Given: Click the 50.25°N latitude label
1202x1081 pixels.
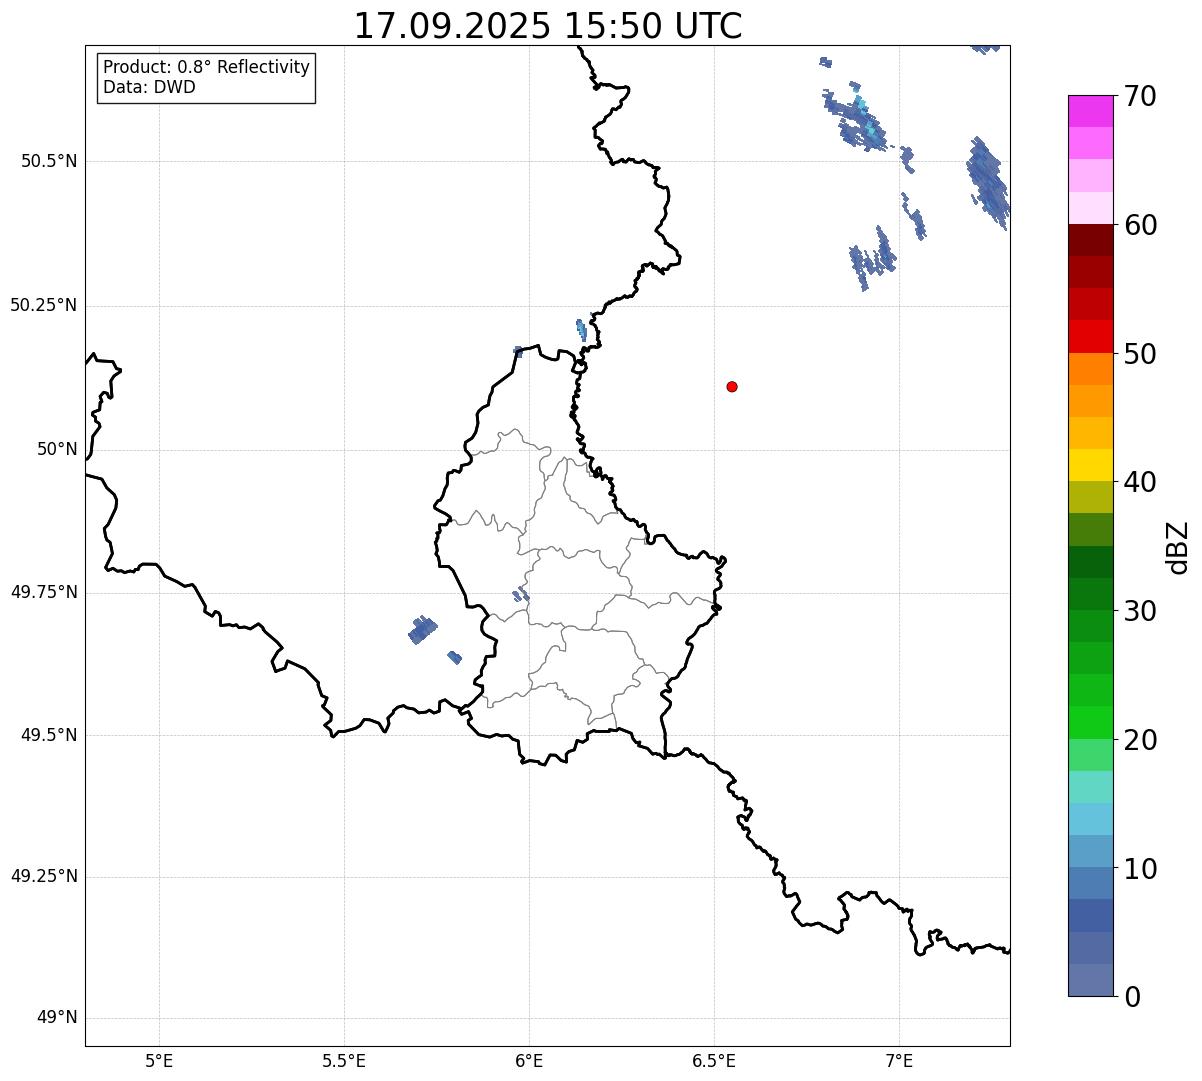Looking at the screenshot, I should tap(43, 305).
